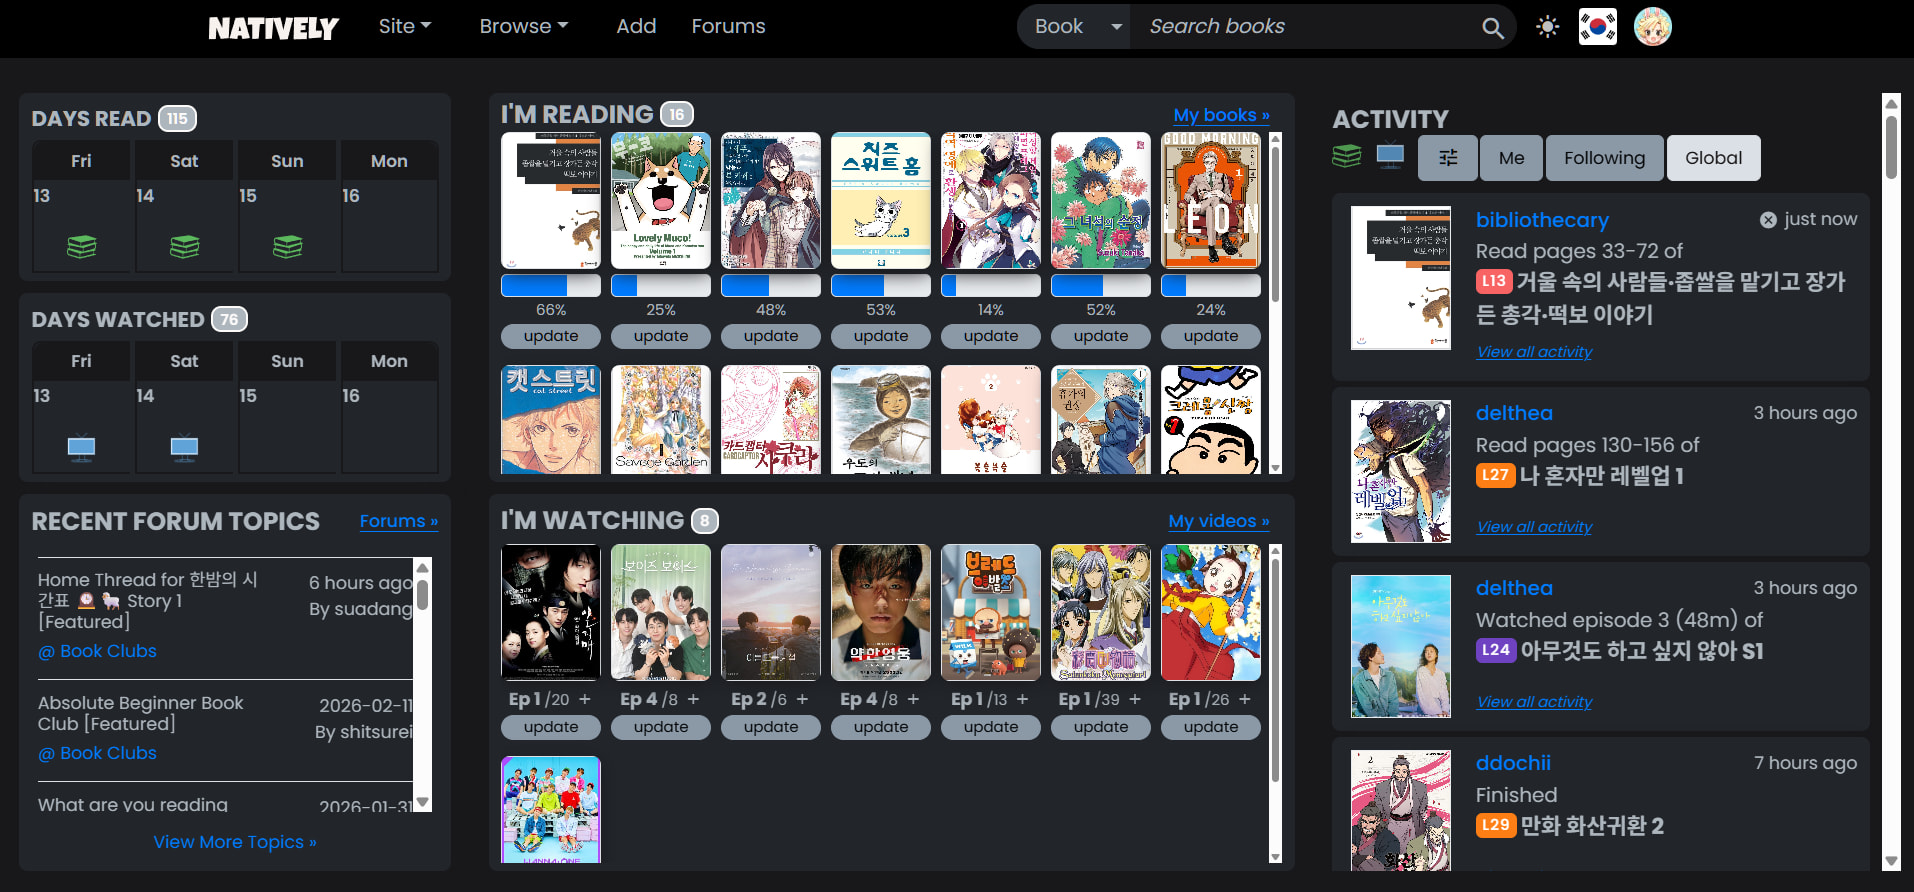Open the user profile avatar

tap(1652, 27)
